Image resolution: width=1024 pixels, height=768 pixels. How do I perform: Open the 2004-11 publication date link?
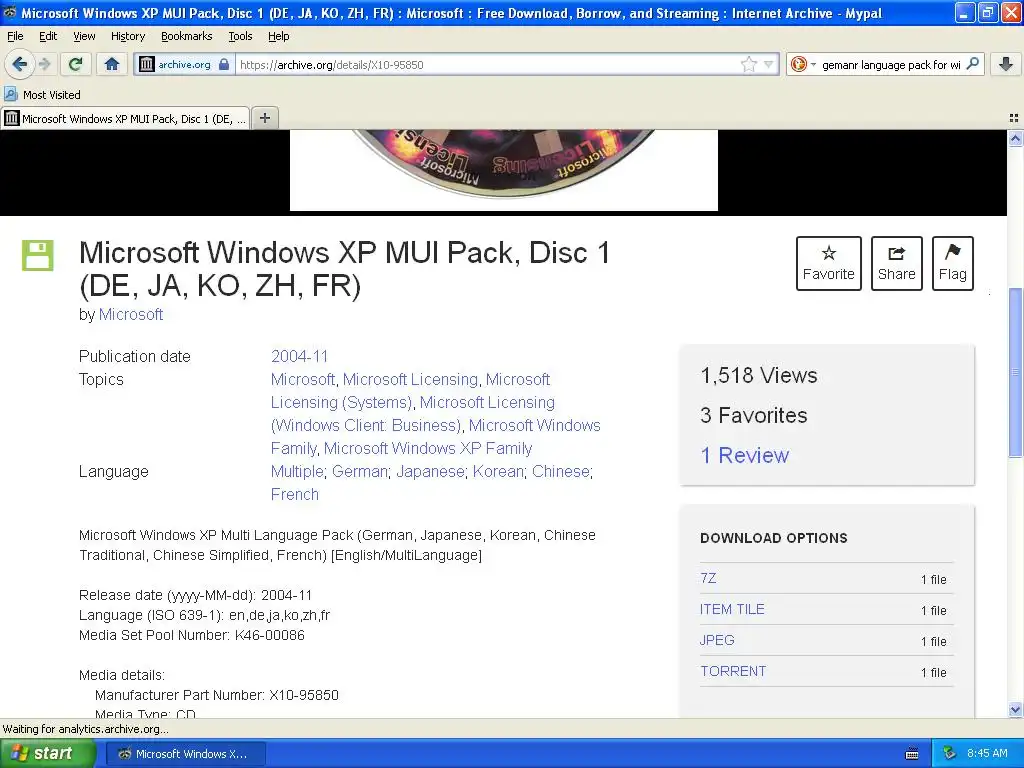click(x=299, y=356)
